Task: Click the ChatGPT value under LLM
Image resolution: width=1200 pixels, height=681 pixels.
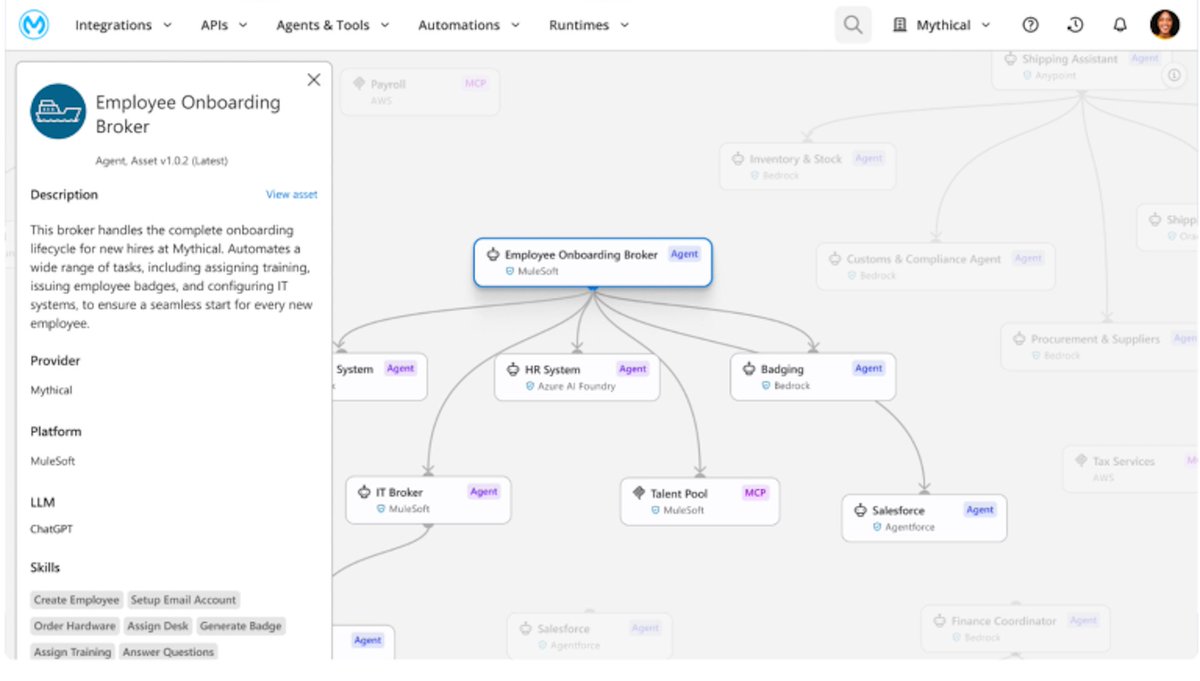Action: [51, 529]
